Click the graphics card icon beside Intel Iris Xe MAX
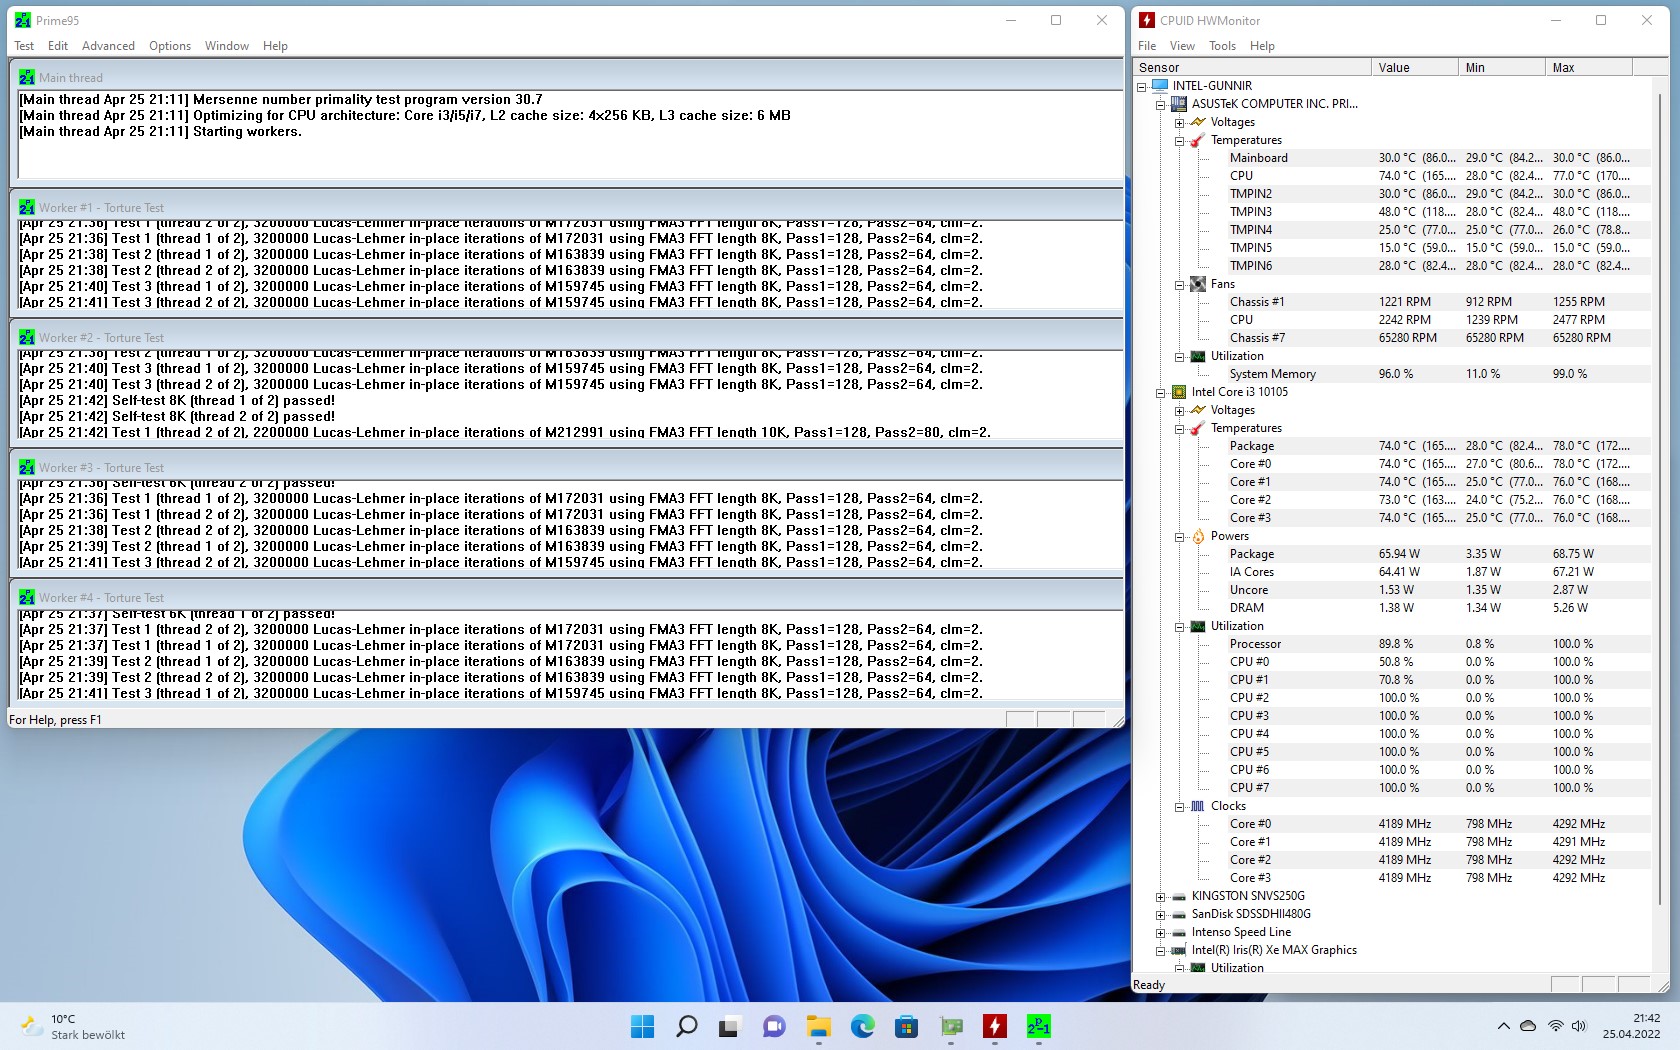The image size is (1680, 1050). [1179, 950]
